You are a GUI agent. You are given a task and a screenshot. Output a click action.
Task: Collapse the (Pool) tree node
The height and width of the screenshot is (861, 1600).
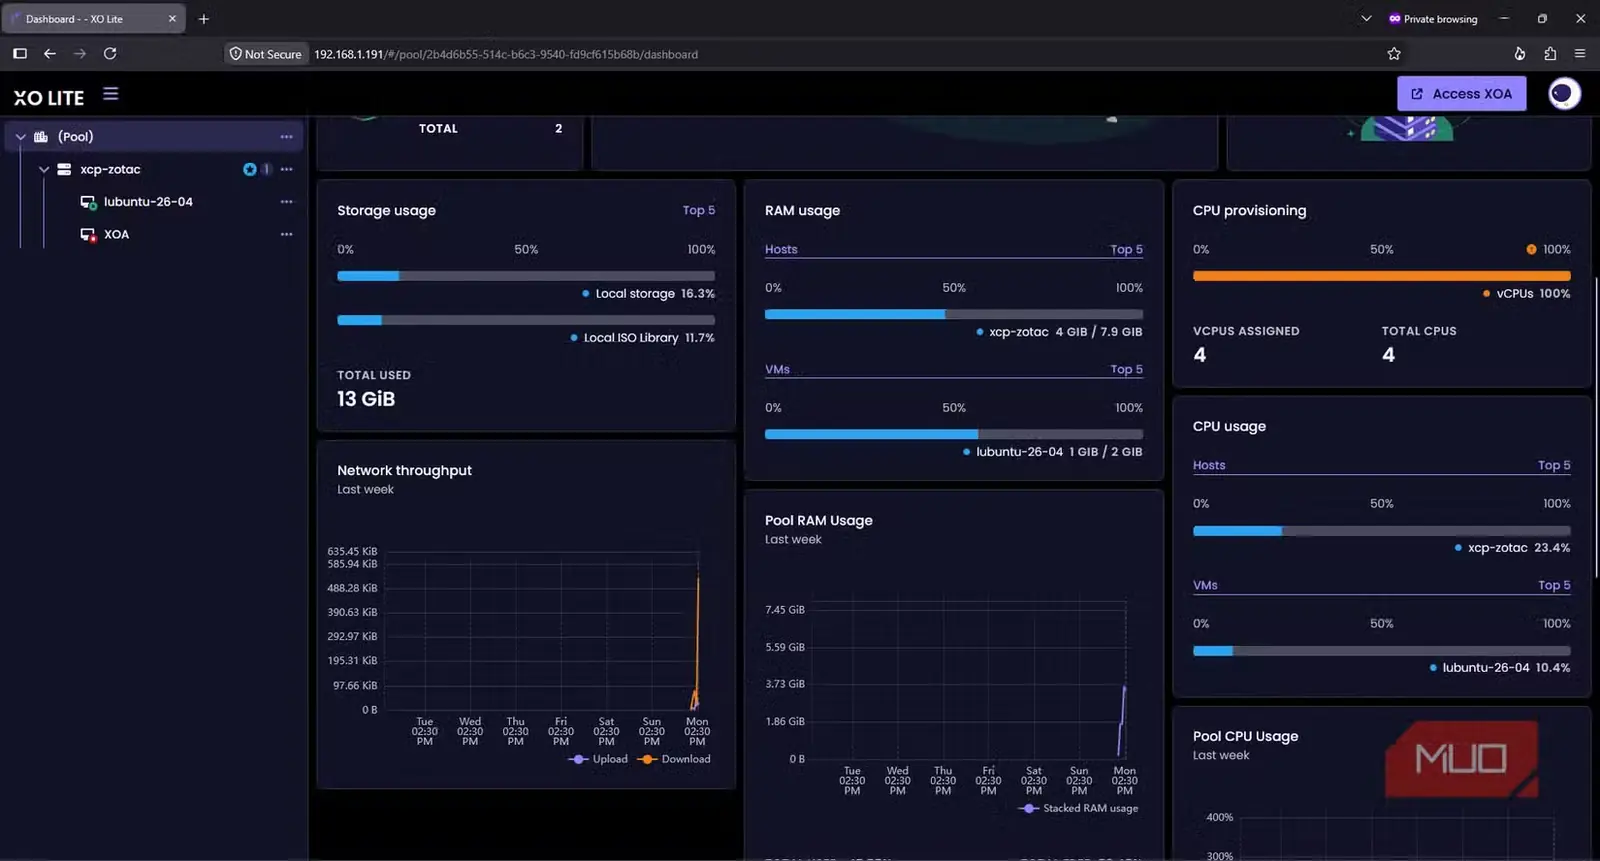(x=20, y=137)
